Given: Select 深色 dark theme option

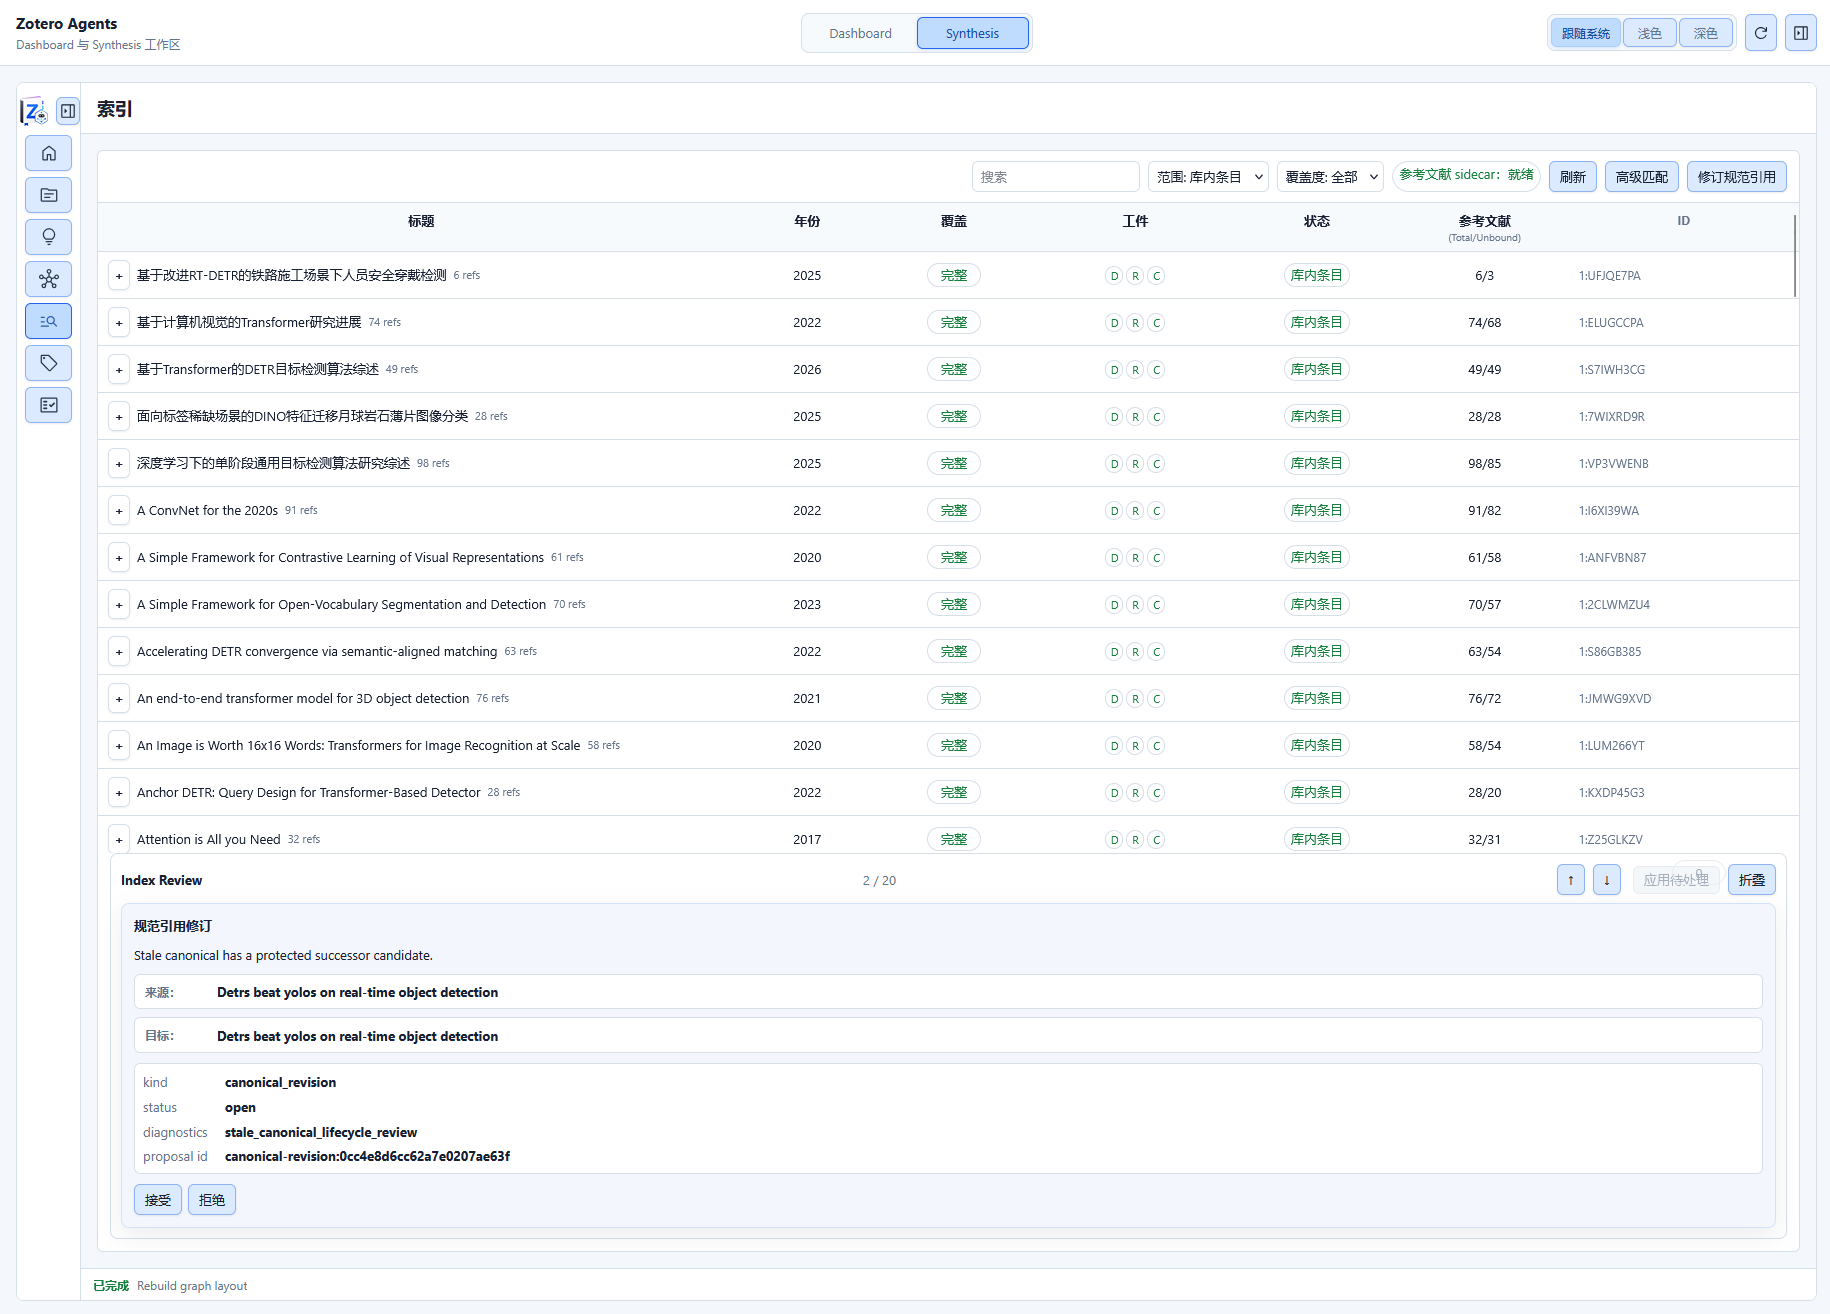Looking at the screenshot, I should pyautogui.click(x=1705, y=33).
